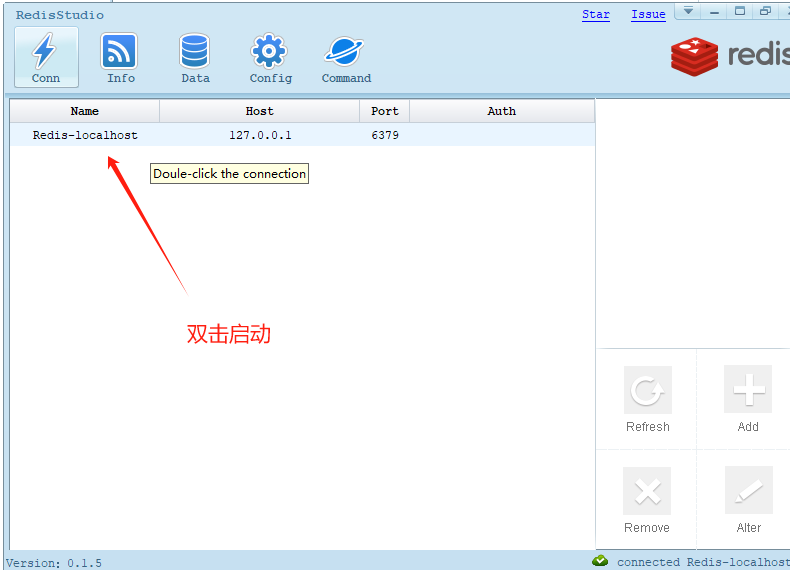Sort by the Host column header
The height and width of the screenshot is (570, 790).
259,111
